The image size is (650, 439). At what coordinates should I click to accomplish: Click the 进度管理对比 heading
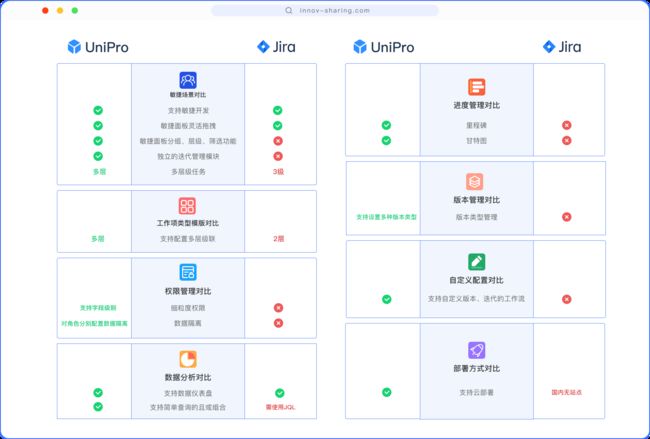coord(477,105)
